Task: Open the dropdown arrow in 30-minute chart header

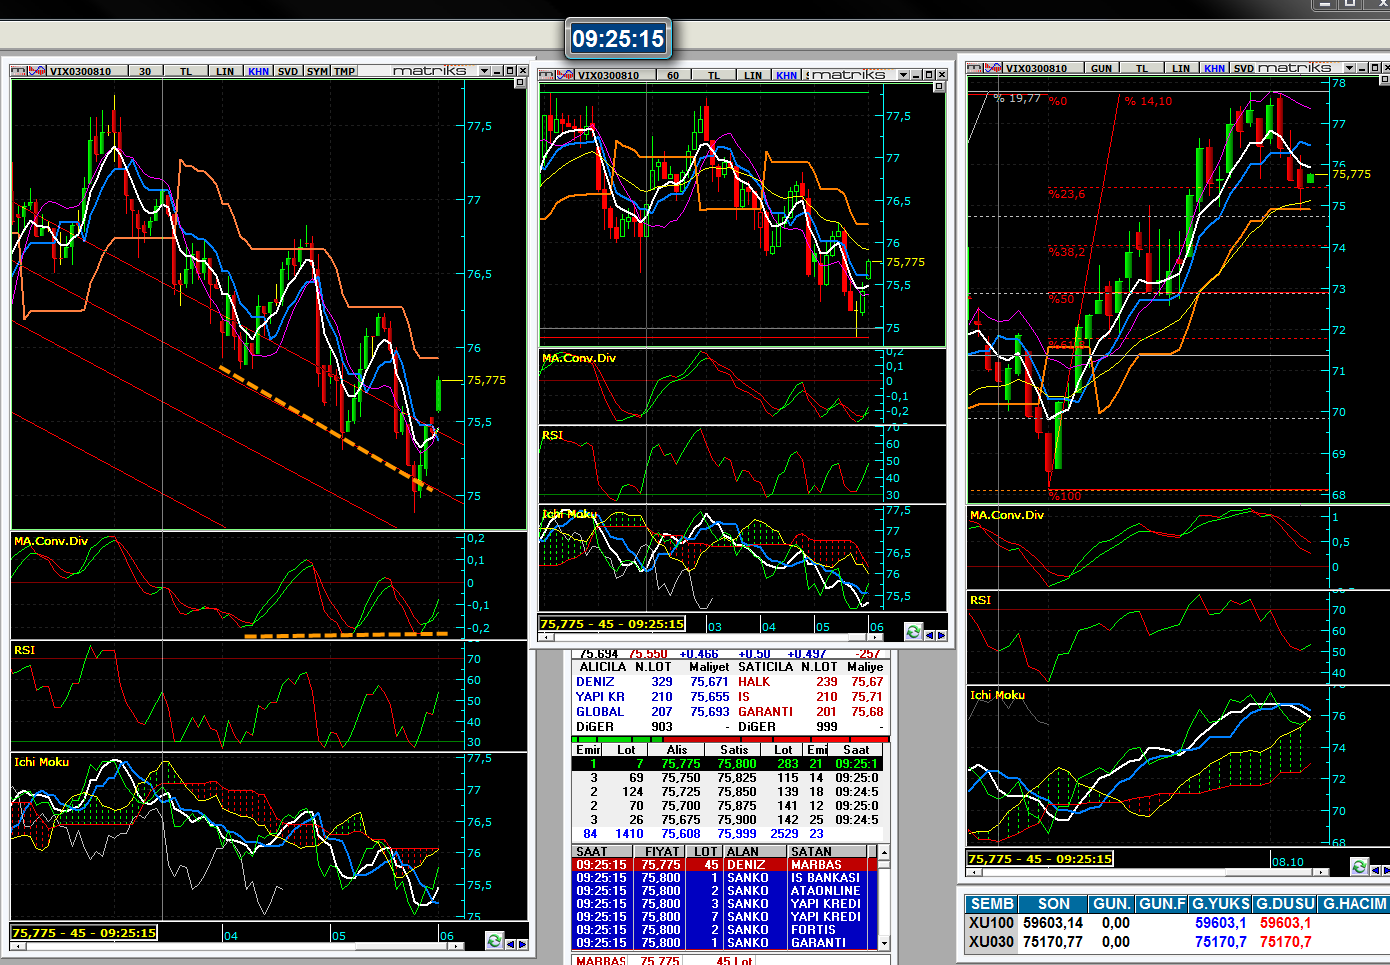Action: pyautogui.click(x=484, y=71)
